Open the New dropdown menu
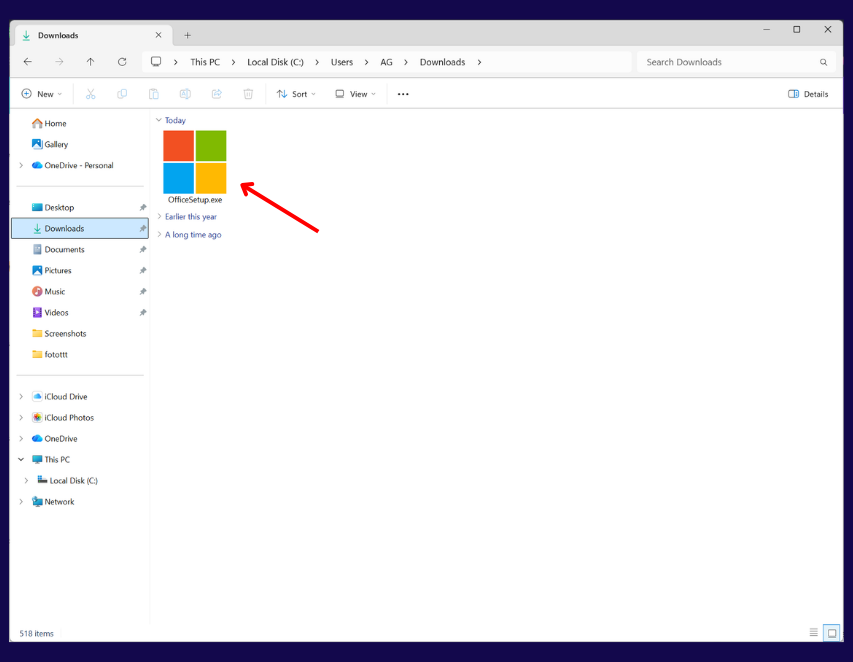Image resolution: width=853 pixels, height=662 pixels. [x=41, y=94]
